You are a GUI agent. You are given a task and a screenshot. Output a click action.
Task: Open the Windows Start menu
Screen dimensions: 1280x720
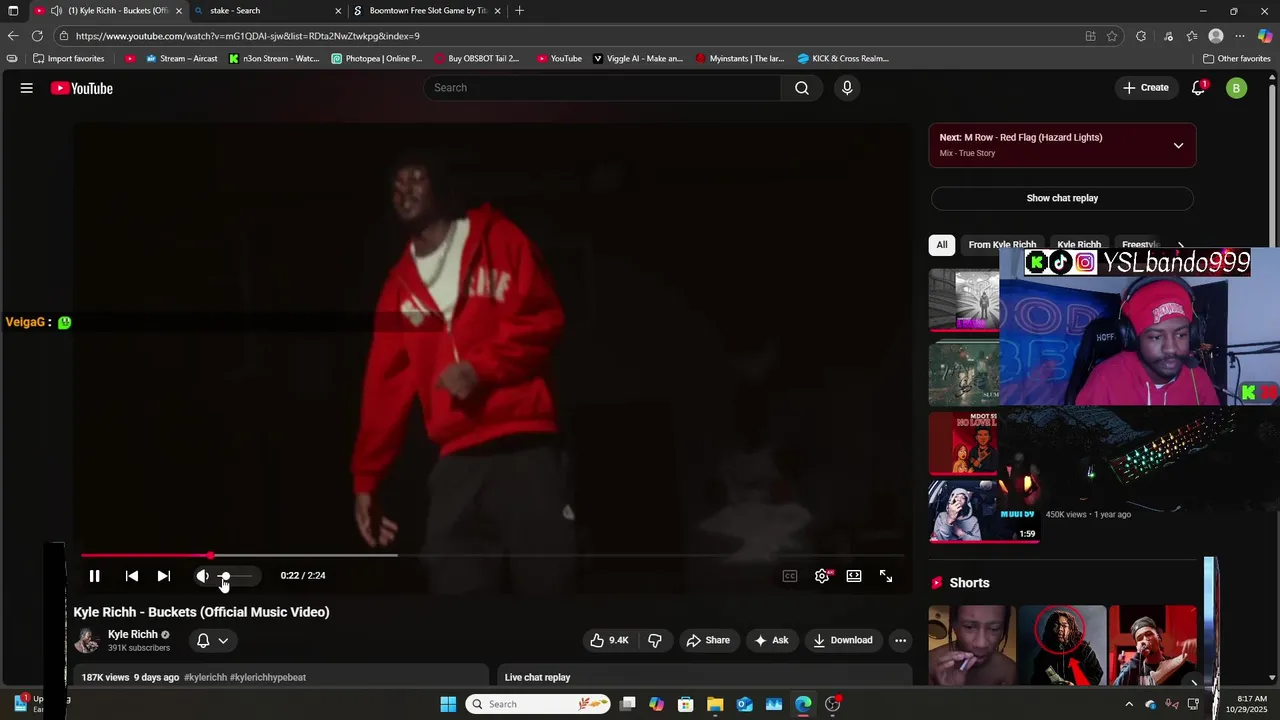[x=448, y=704]
